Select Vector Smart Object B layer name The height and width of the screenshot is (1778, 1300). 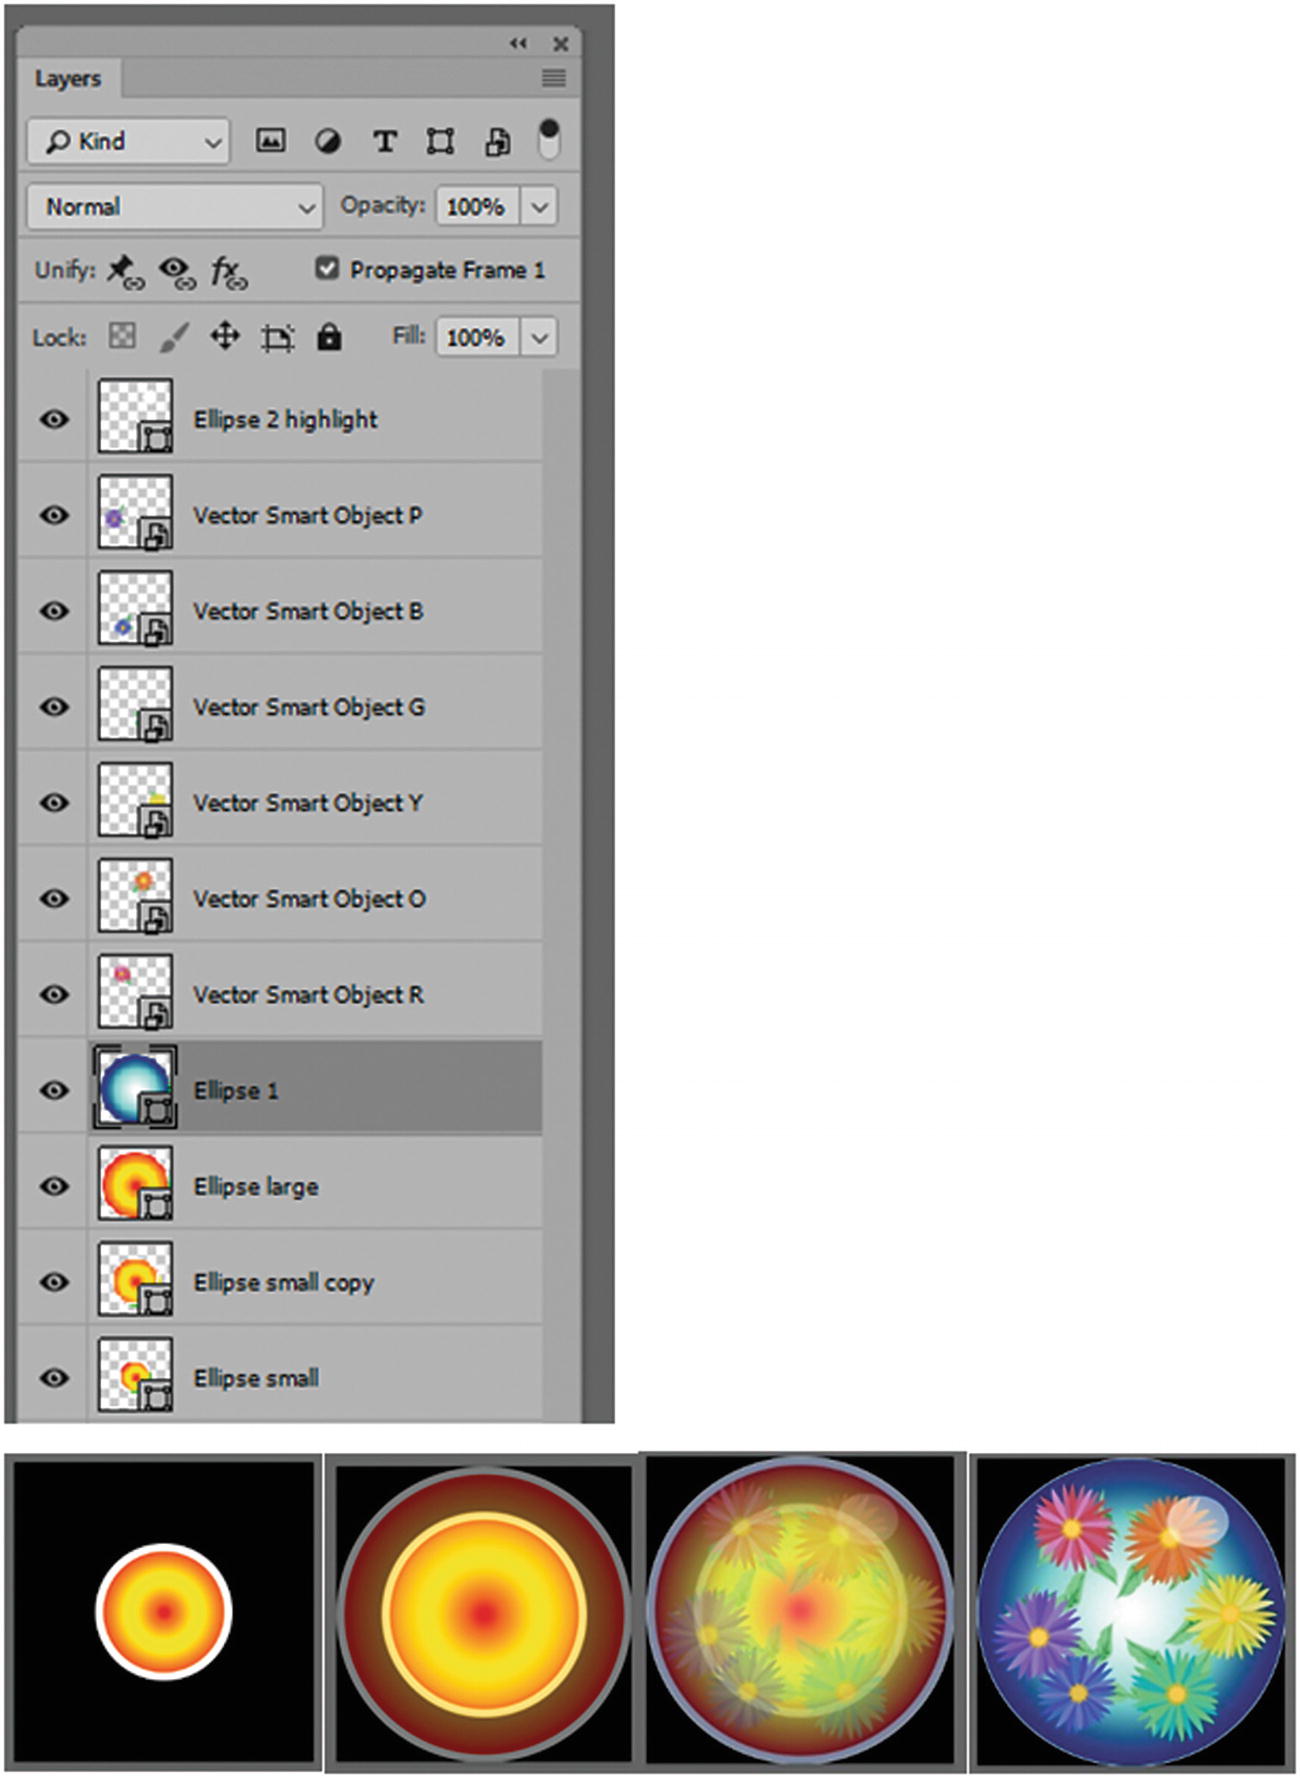[x=308, y=611]
